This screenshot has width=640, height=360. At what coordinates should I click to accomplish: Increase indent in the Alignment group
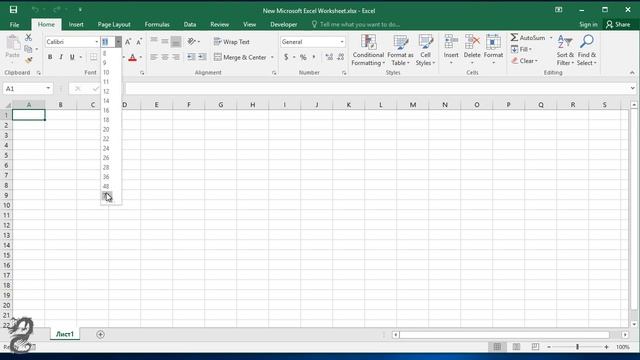click(202, 57)
